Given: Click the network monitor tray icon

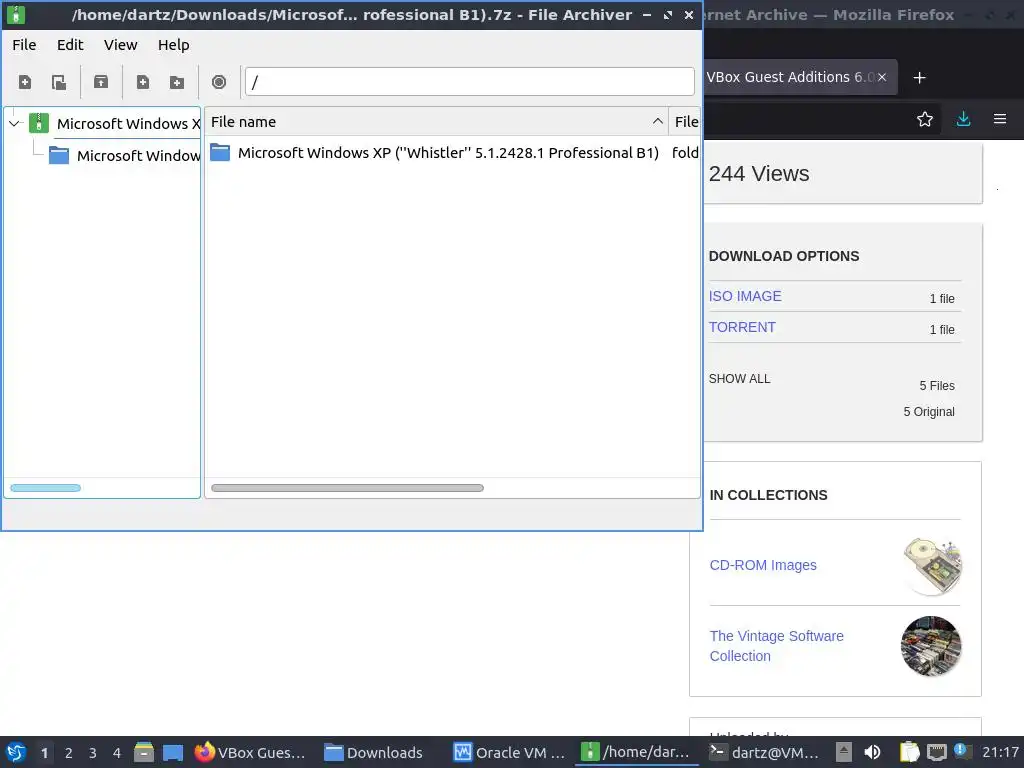Looking at the screenshot, I should click(936, 752).
